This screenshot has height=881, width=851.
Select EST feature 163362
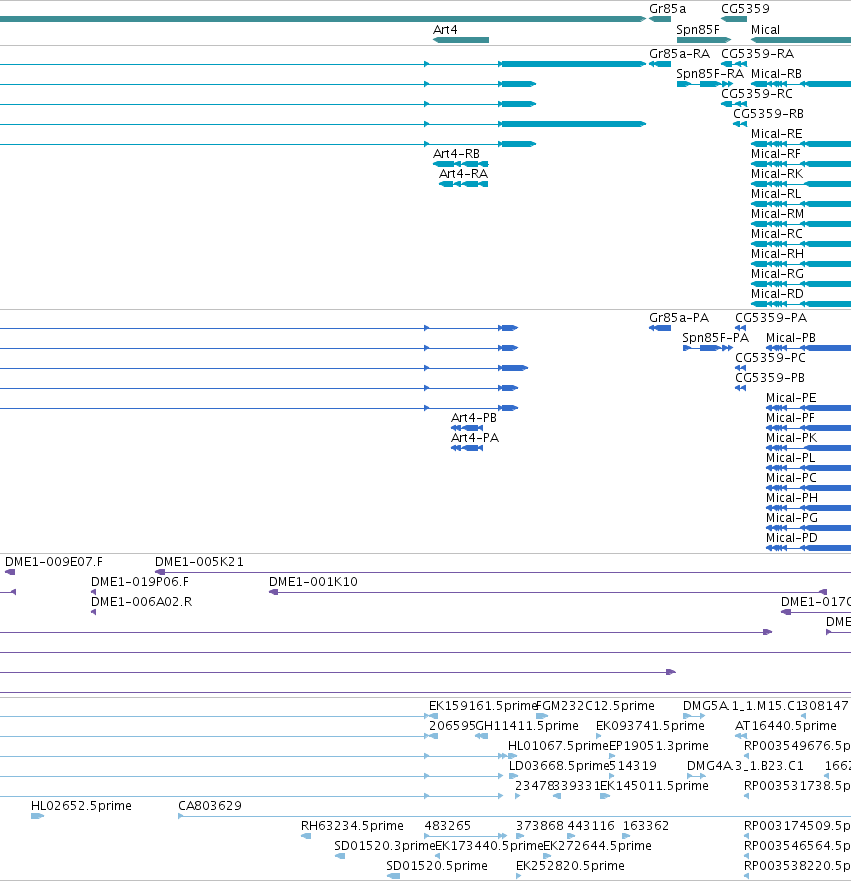(627, 836)
